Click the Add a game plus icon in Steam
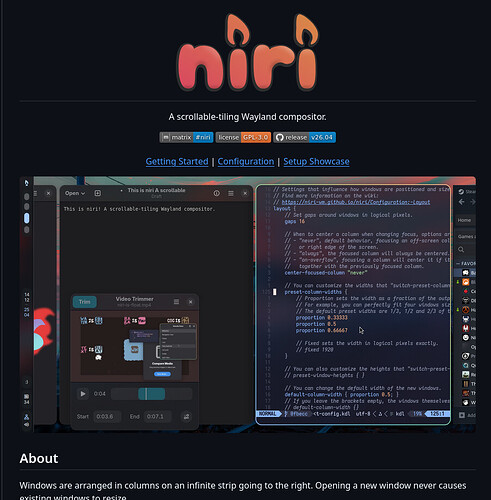 462,415
